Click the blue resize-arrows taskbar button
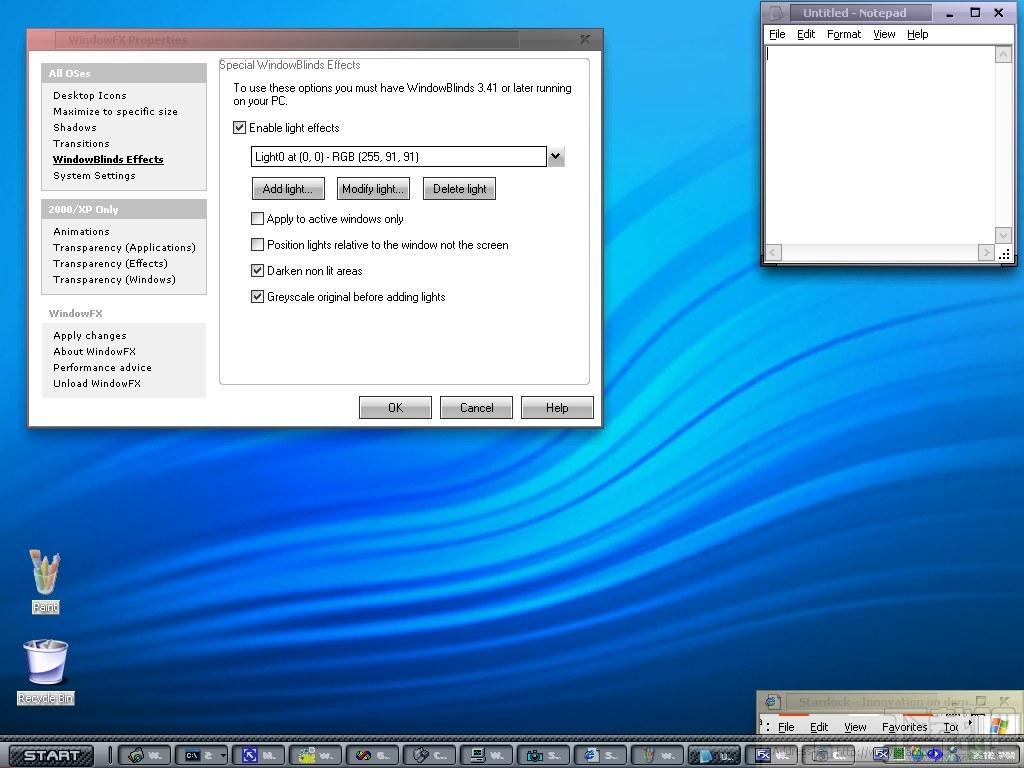Screen dimensions: 1024x768 click(260, 756)
